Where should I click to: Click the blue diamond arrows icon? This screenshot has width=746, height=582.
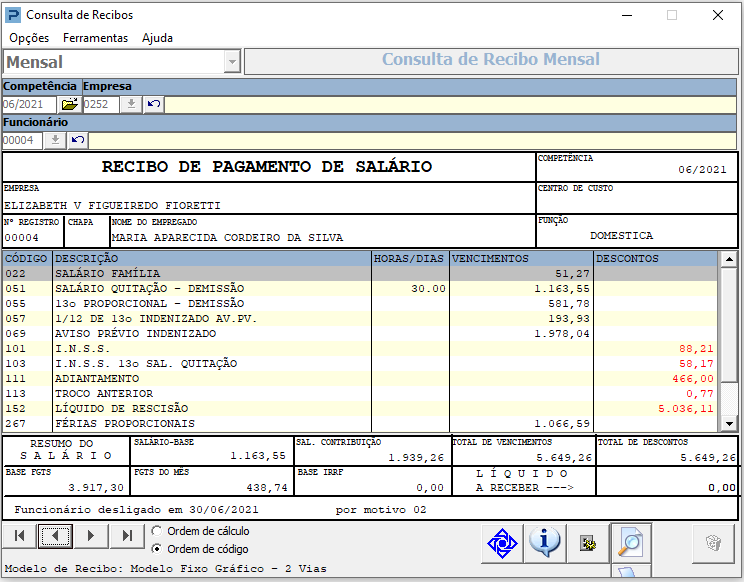tap(502, 543)
